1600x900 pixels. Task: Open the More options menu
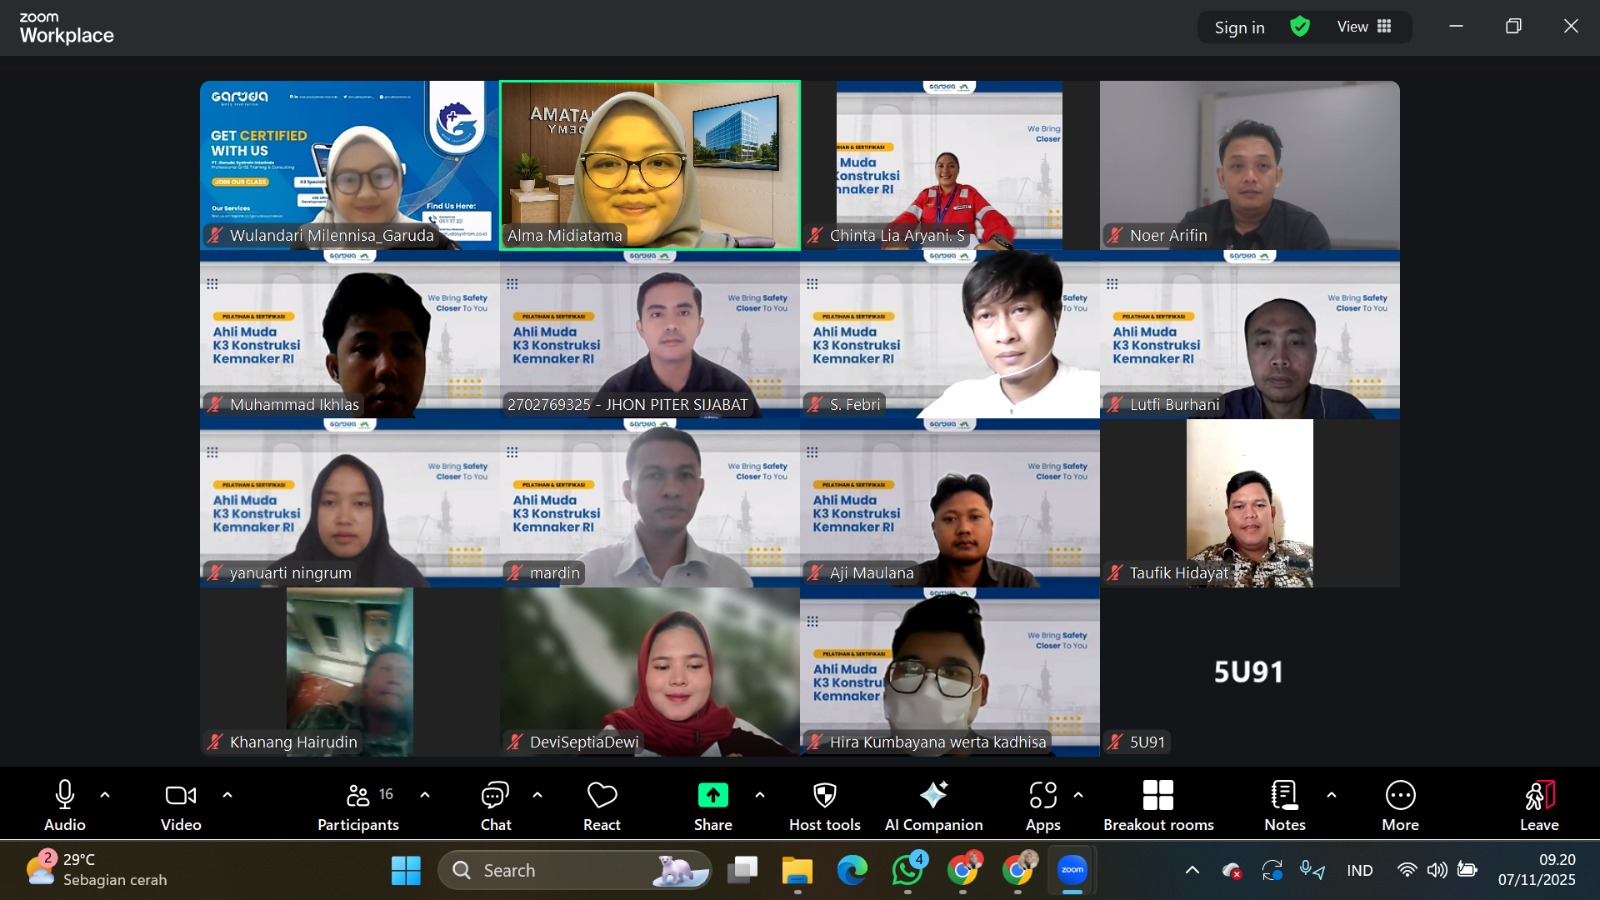pos(1400,805)
